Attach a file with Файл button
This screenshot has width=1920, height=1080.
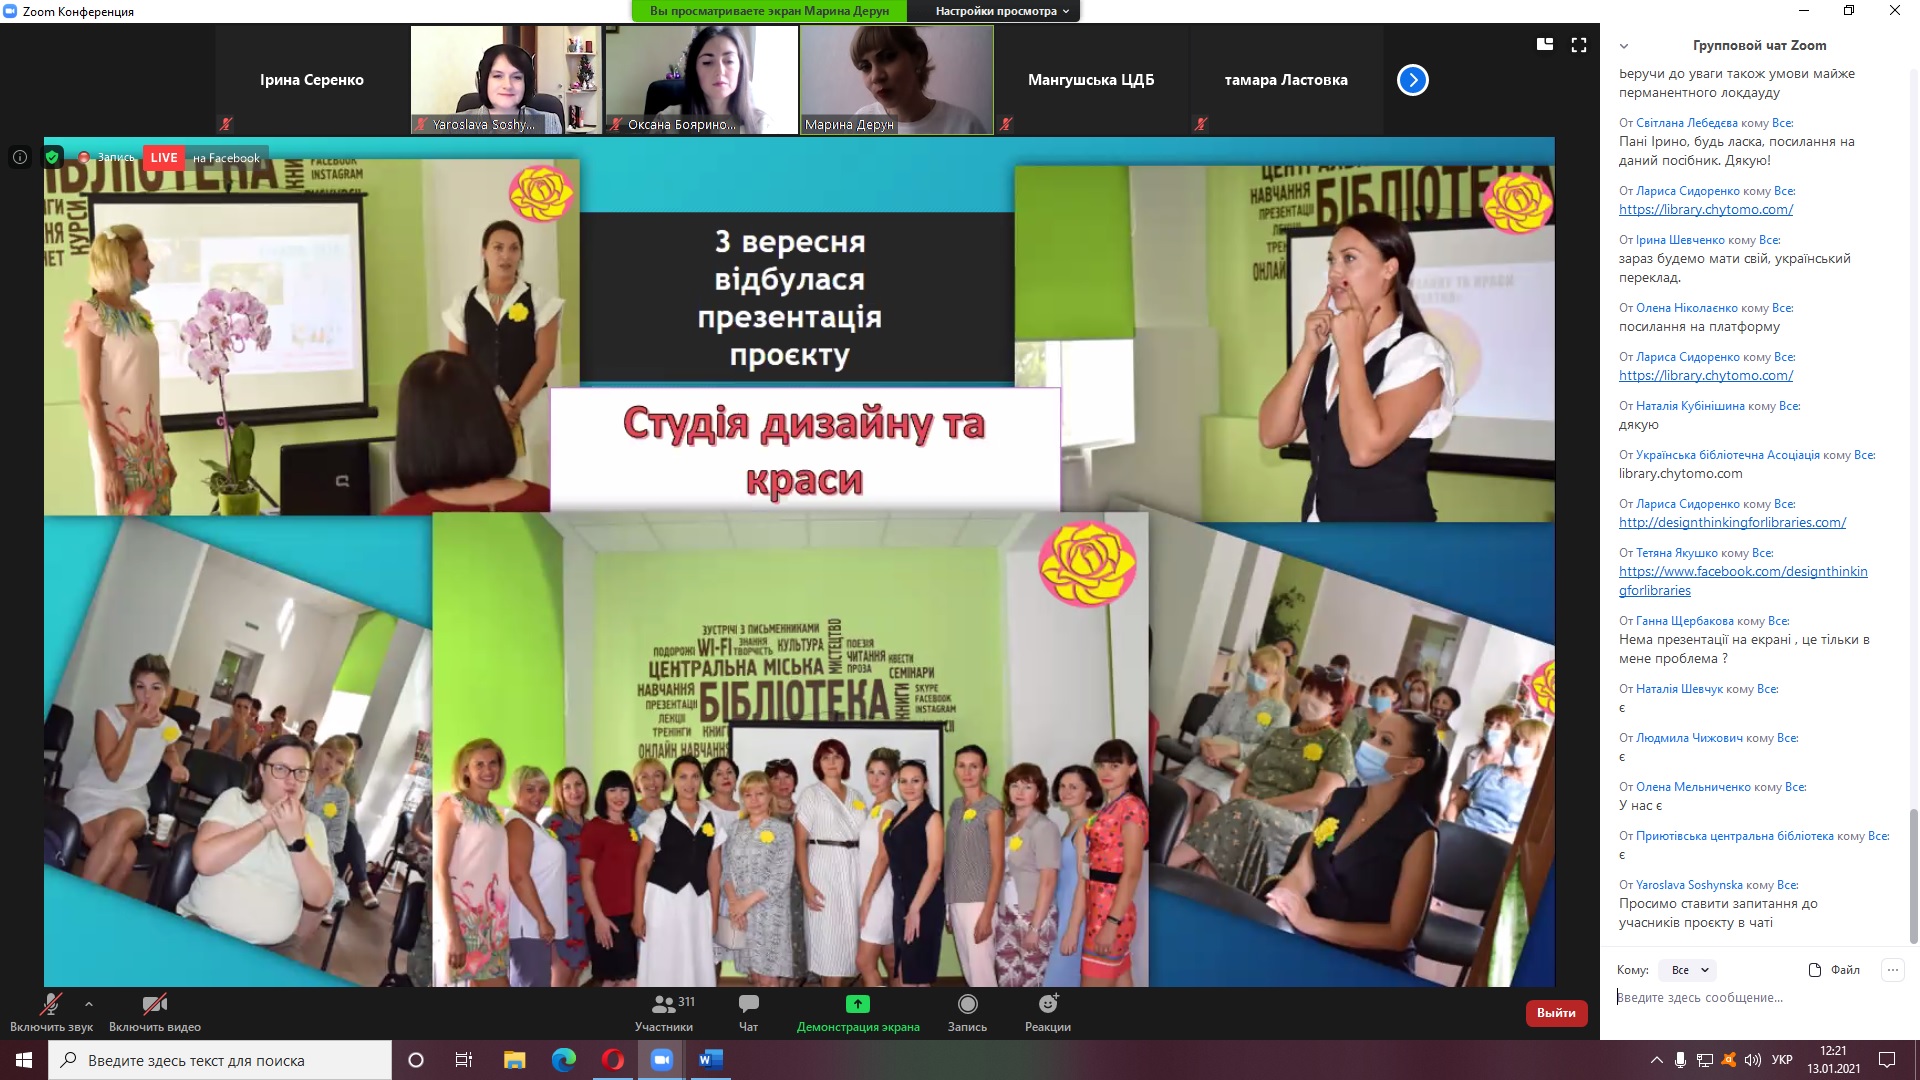click(x=1834, y=970)
